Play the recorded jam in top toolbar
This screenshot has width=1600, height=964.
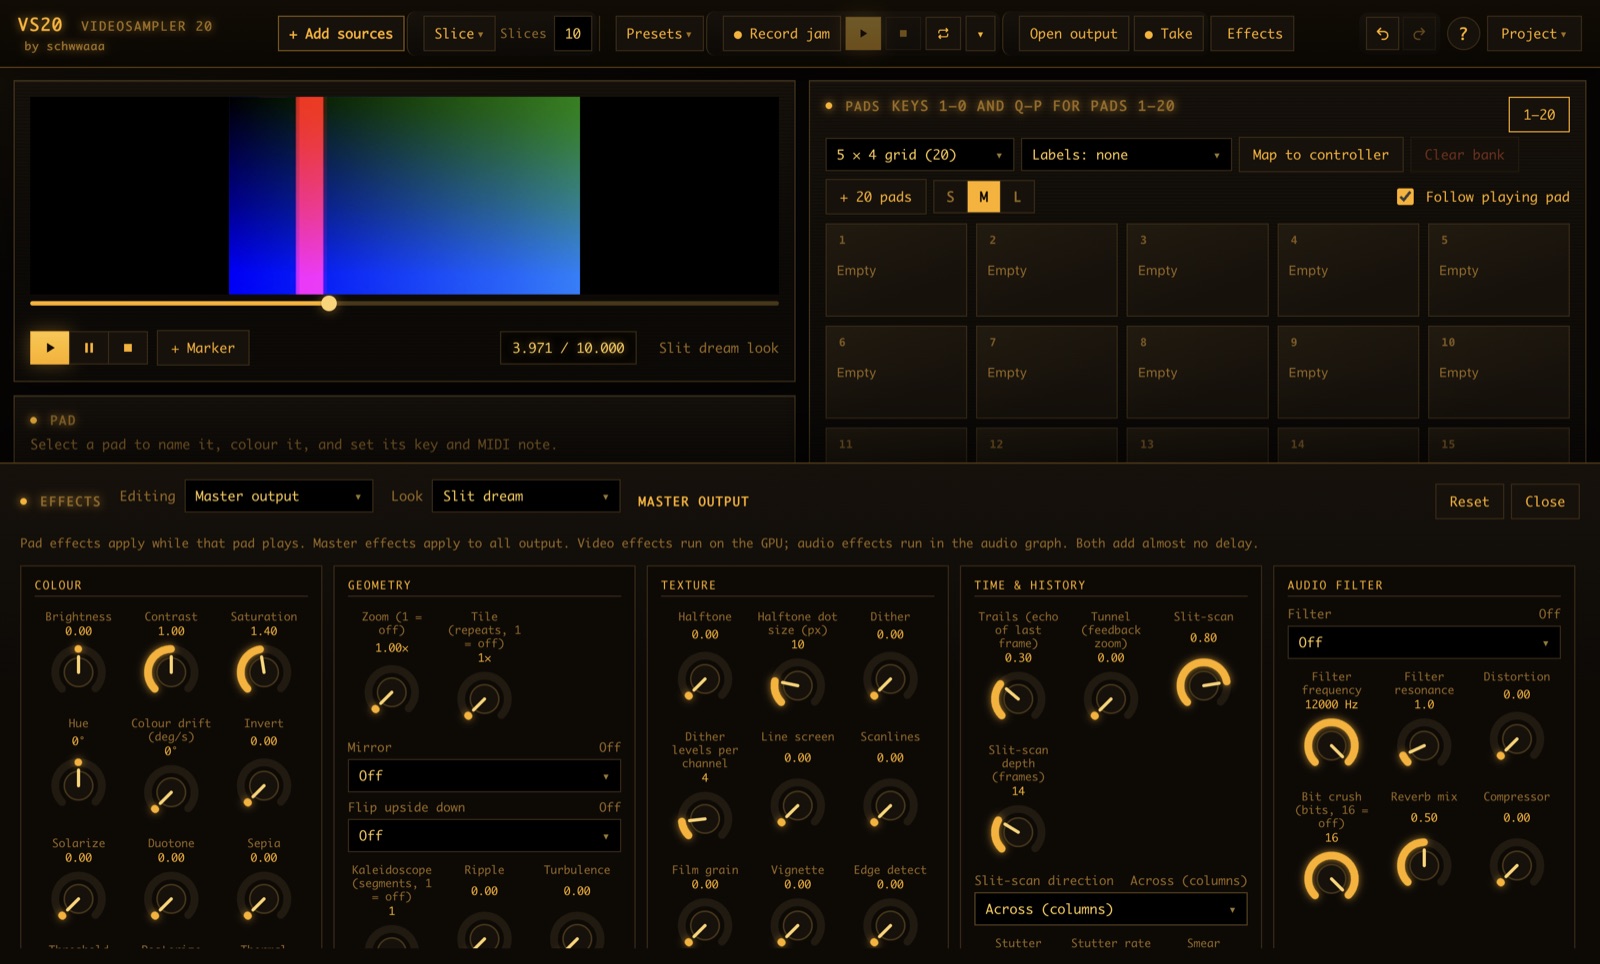click(x=863, y=34)
